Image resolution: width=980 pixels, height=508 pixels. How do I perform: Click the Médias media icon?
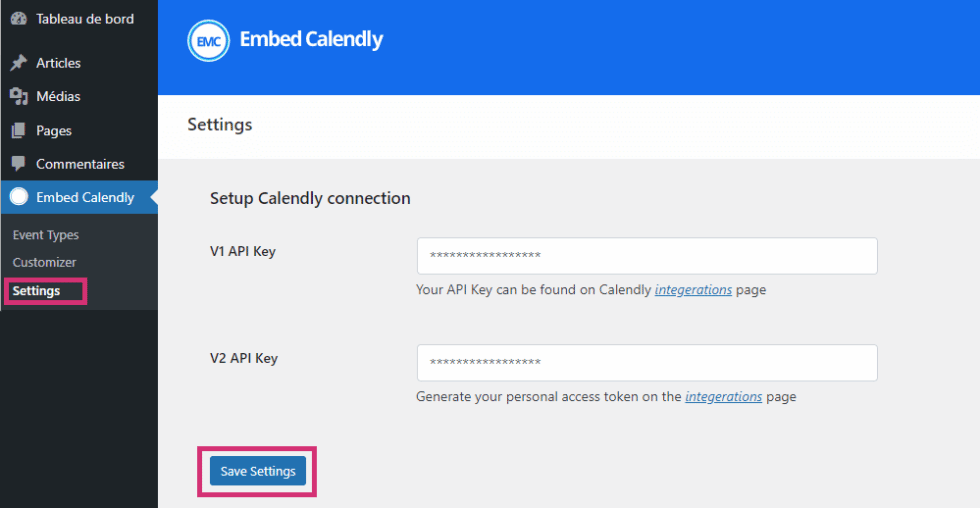tap(18, 97)
